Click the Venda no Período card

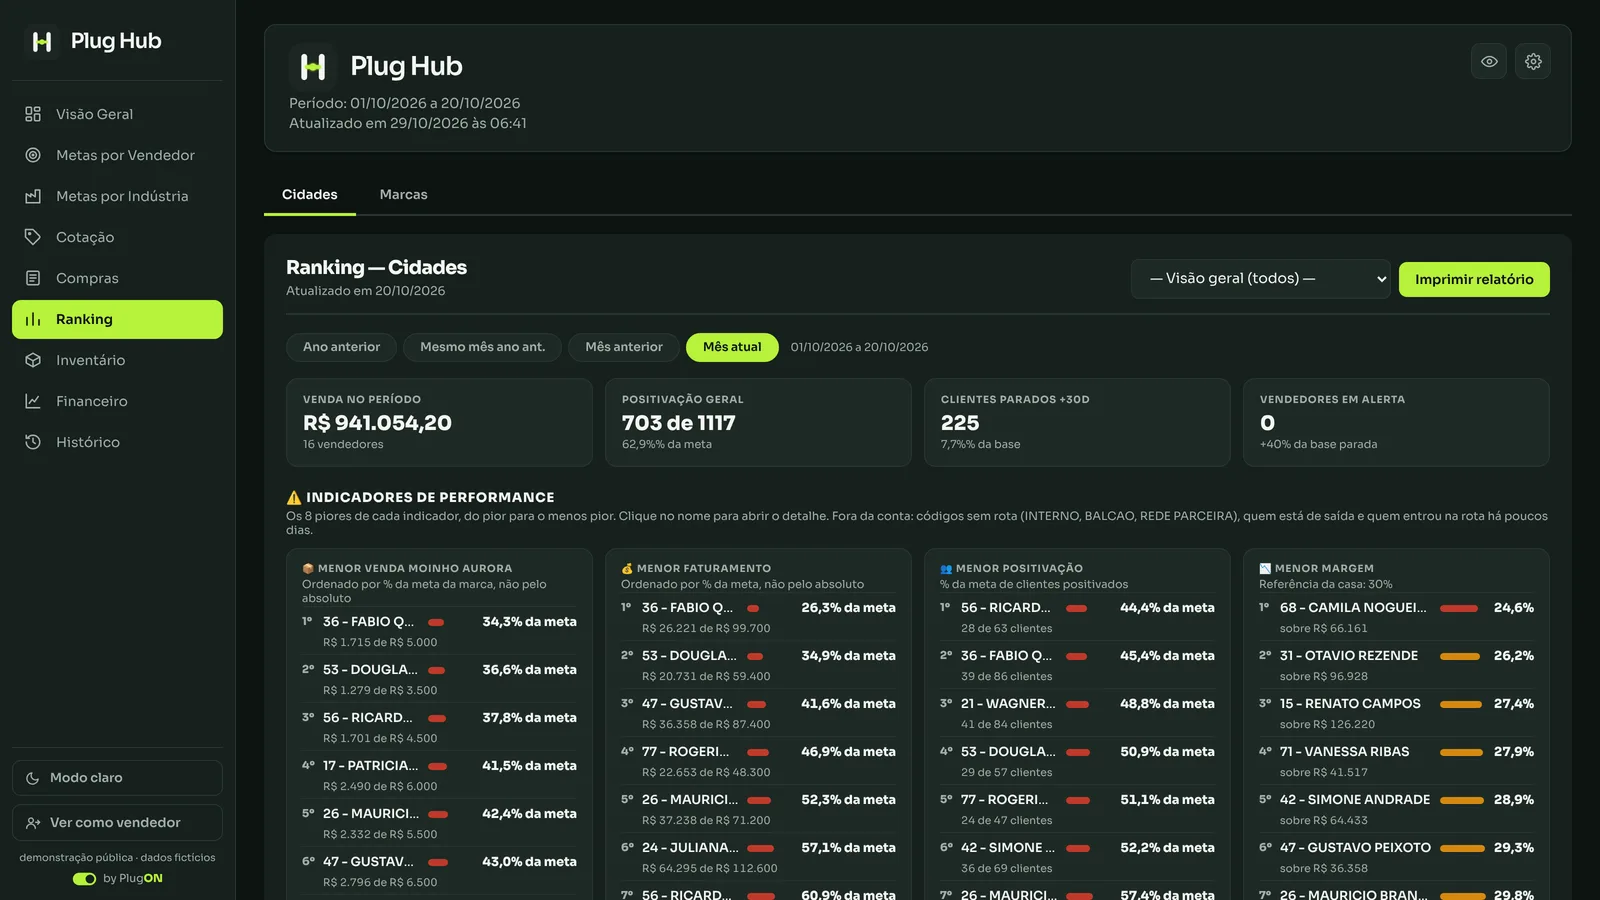point(439,422)
